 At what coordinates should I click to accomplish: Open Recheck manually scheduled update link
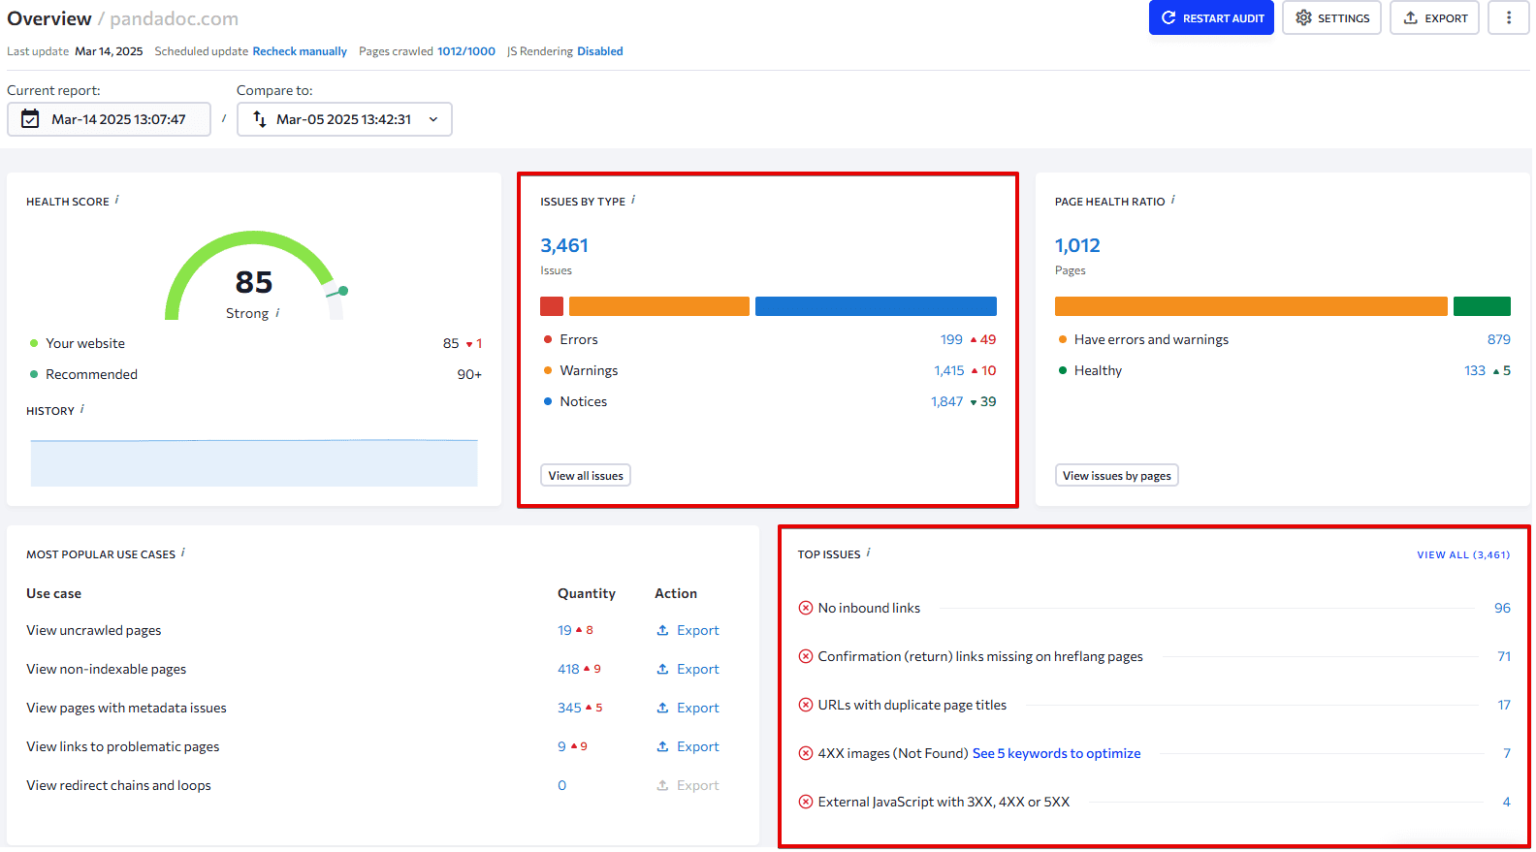(x=299, y=51)
